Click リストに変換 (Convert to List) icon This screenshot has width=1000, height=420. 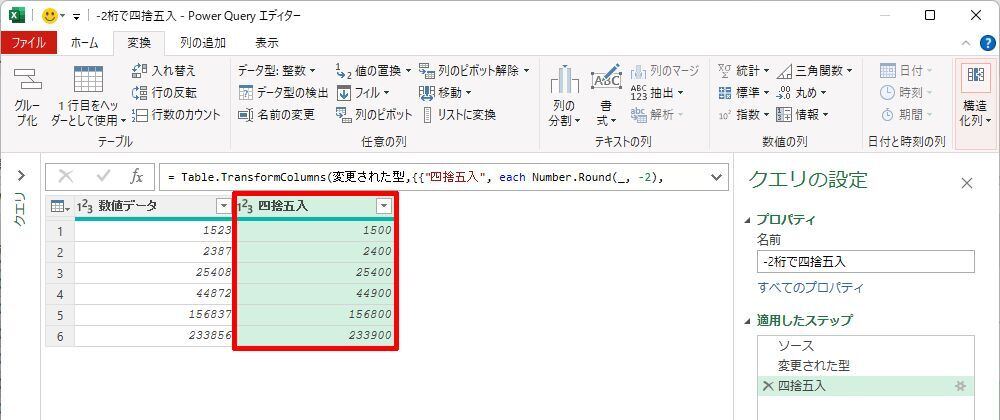428,115
